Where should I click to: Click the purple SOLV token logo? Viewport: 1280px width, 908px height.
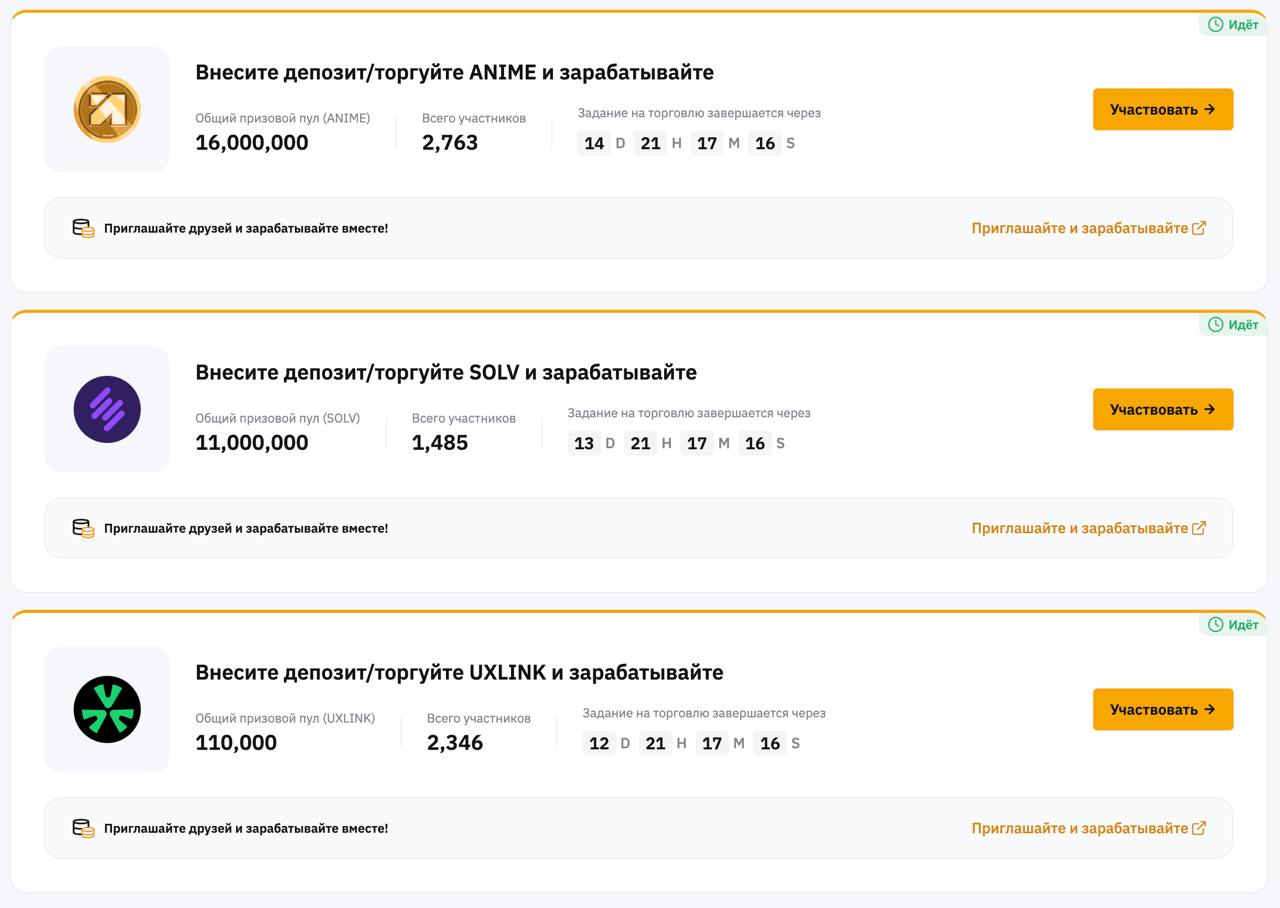[x=107, y=409]
